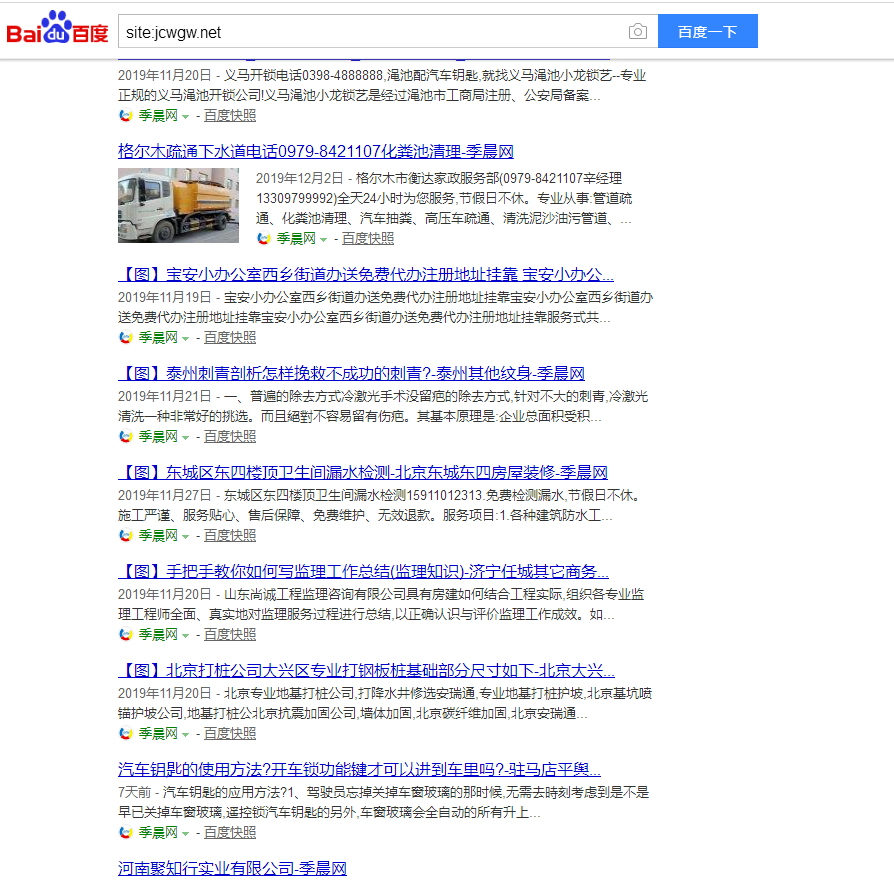Image resolution: width=894 pixels, height=883 pixels.
Task: Expand the 季晨网 dropdown on the 宝安小办公室 result
Action: click(183, 338)
